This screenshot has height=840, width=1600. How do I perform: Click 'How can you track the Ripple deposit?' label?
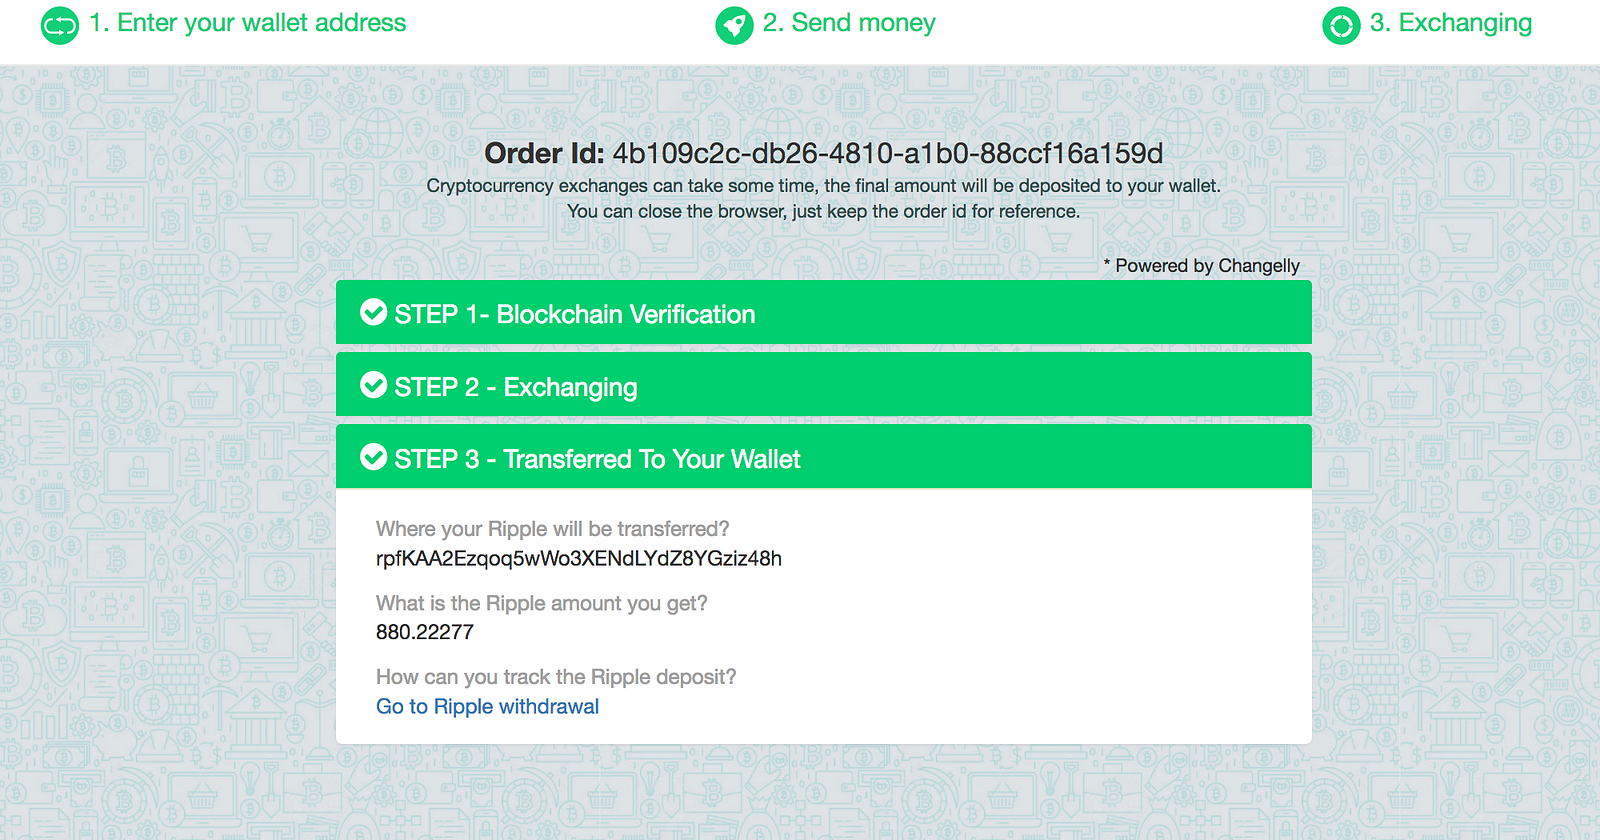tap(556, 677)
